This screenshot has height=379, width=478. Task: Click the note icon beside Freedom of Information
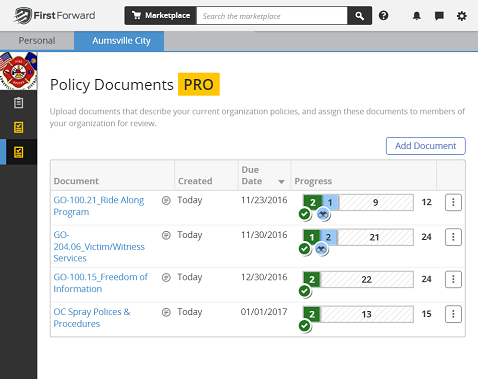click(166, 277)
